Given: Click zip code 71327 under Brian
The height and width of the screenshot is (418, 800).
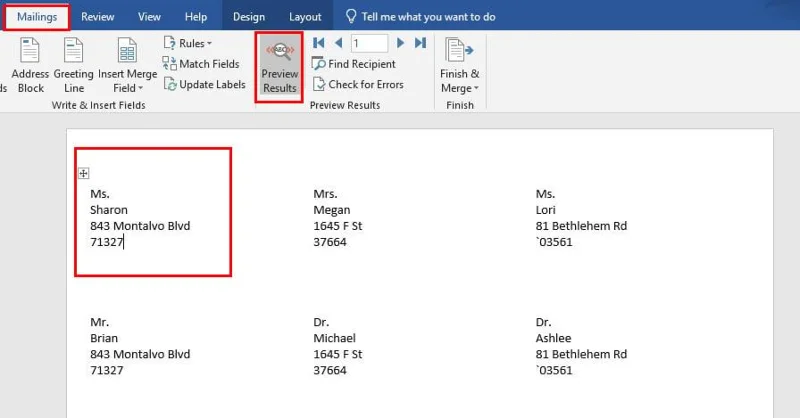Looking at the screenshot, I should point(107,370).
